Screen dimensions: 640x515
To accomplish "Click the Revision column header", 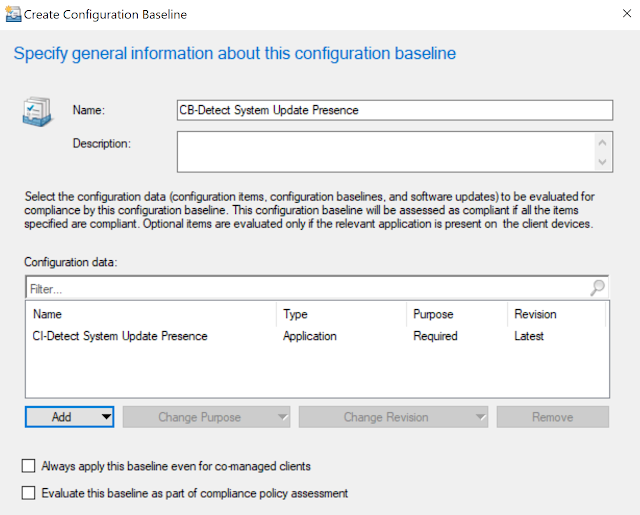I will click(553, 314).
